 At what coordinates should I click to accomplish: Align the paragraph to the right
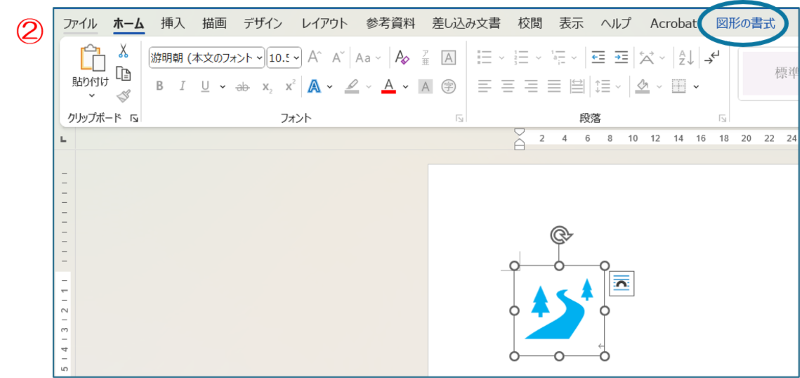(x=531, y=87)
